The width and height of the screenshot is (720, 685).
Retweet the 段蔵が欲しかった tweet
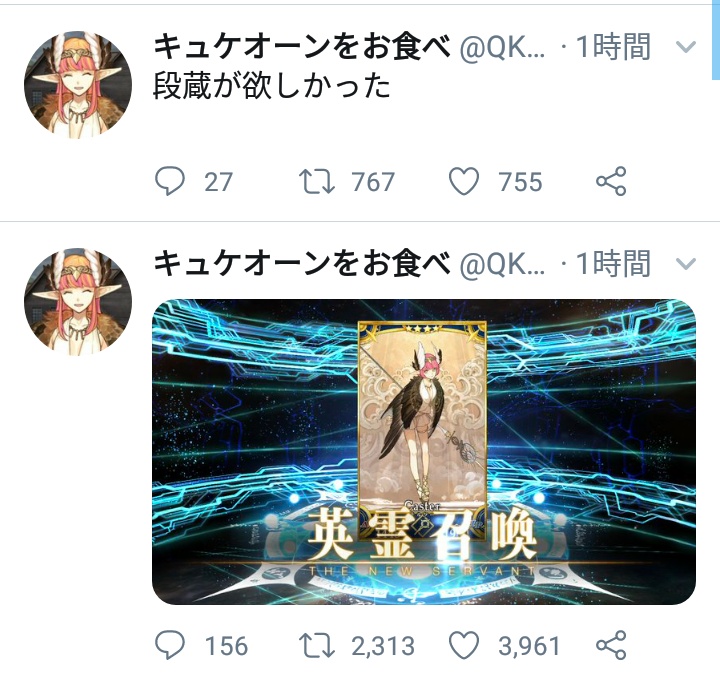[x=316, y=181]
